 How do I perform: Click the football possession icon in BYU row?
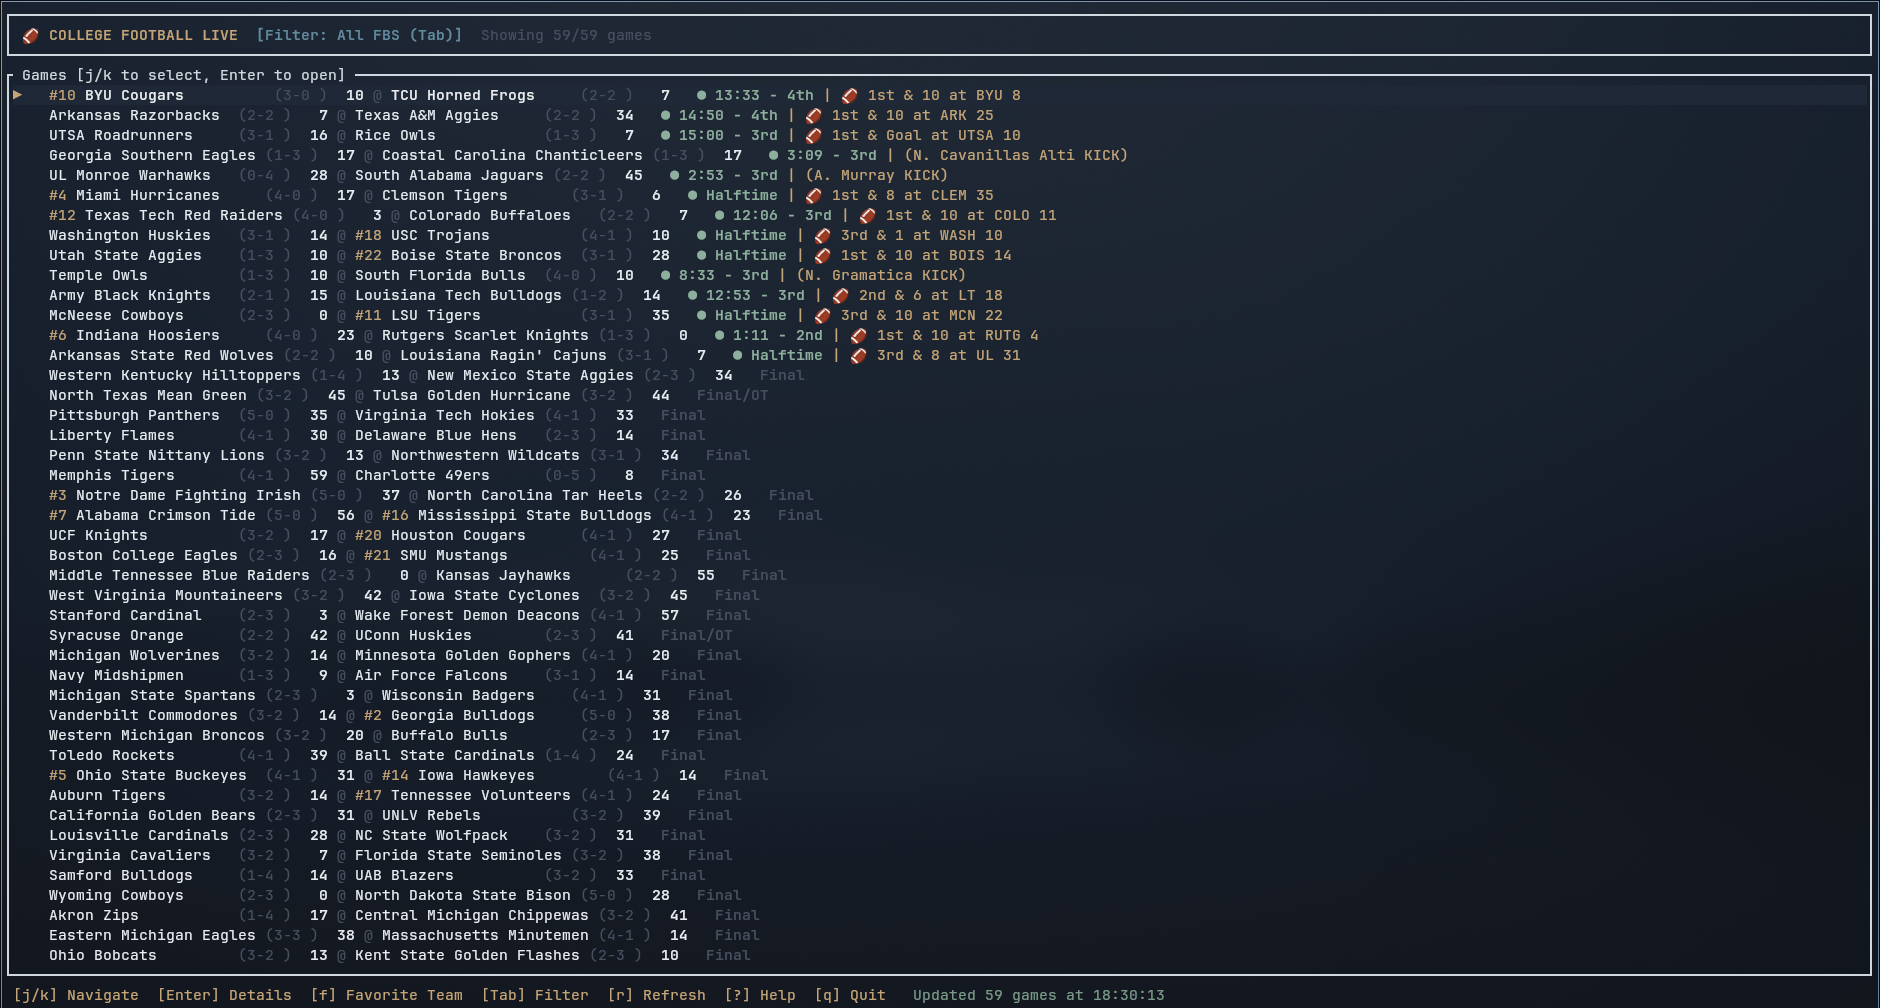pos(849,96)
